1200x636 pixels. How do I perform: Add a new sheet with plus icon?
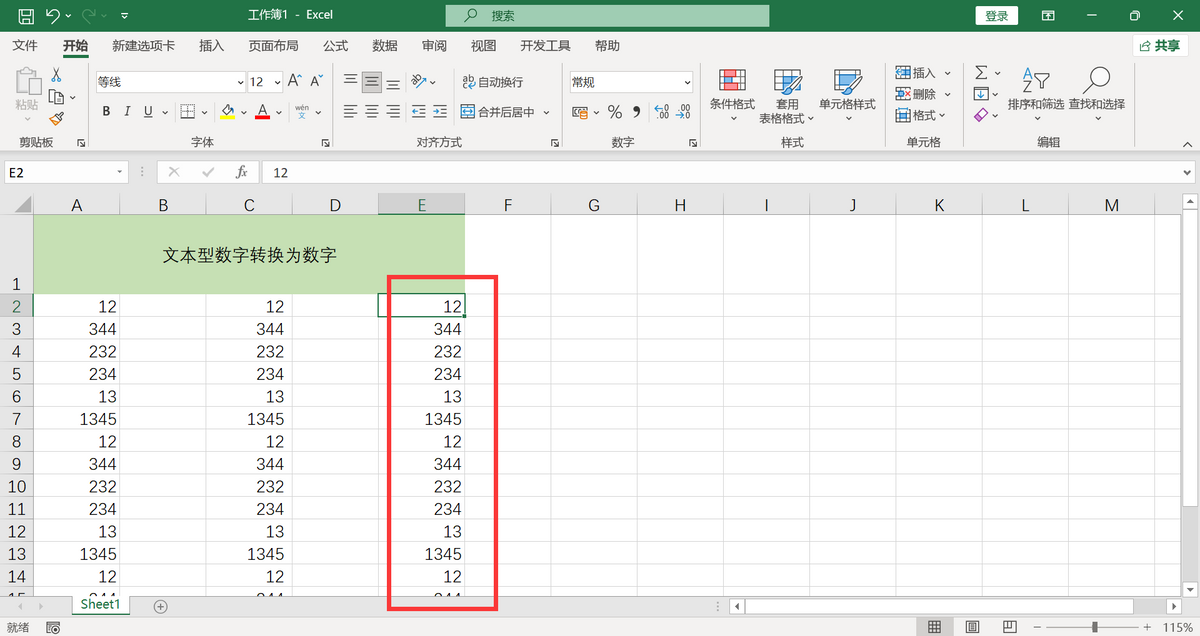(x=161, y=606)
